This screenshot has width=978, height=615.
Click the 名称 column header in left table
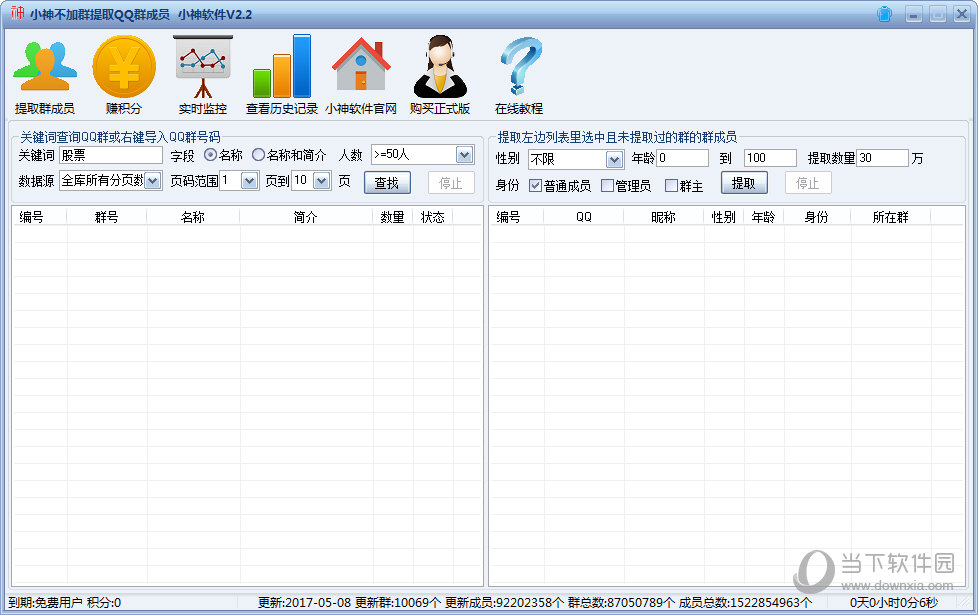point(193,216)
